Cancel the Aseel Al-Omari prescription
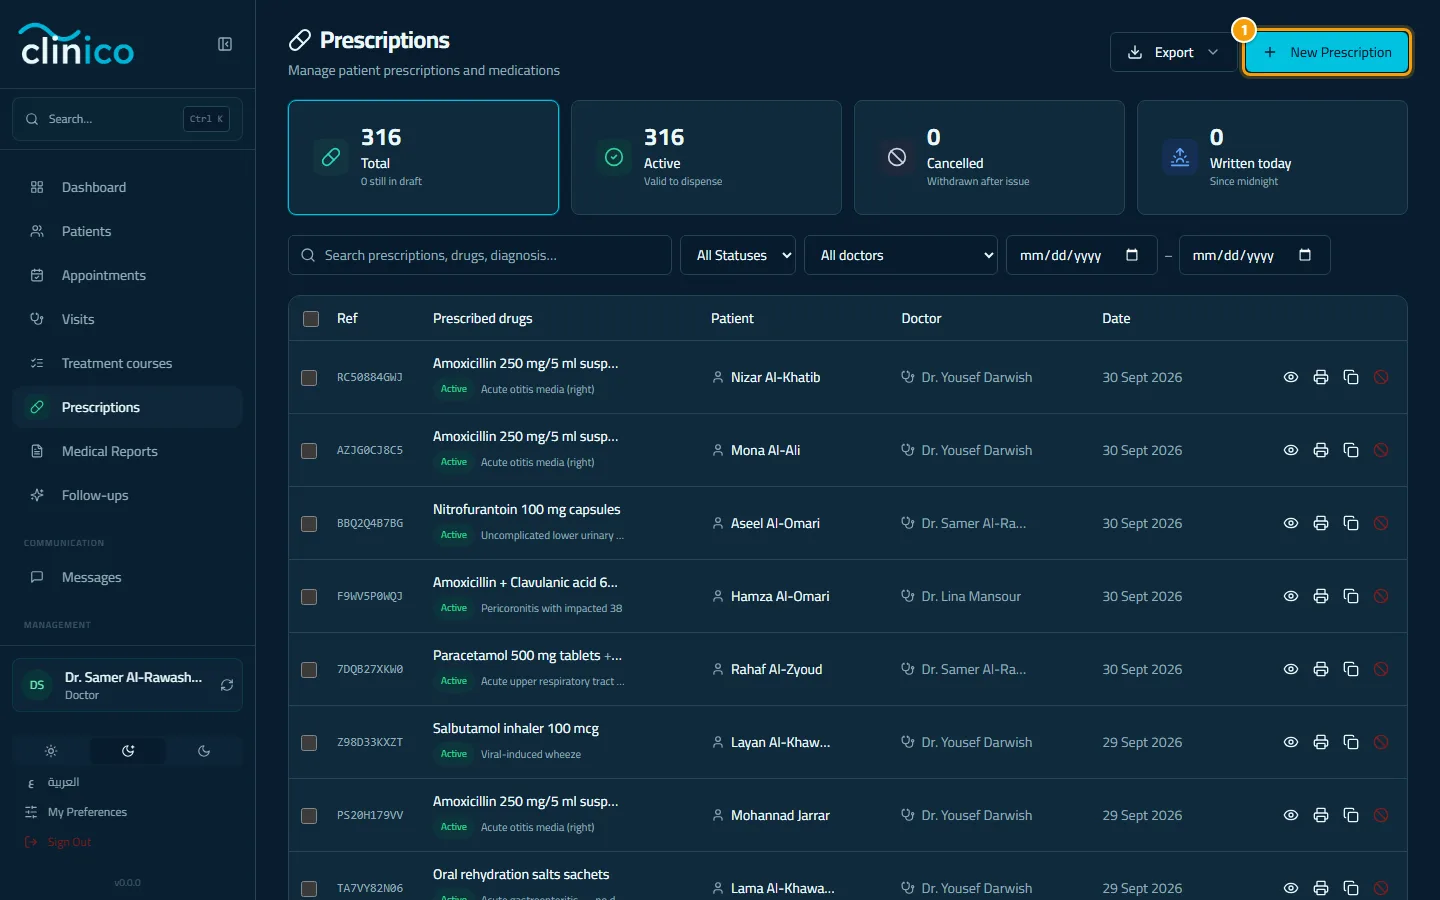1440x900 pixels. click(1381, 523)
